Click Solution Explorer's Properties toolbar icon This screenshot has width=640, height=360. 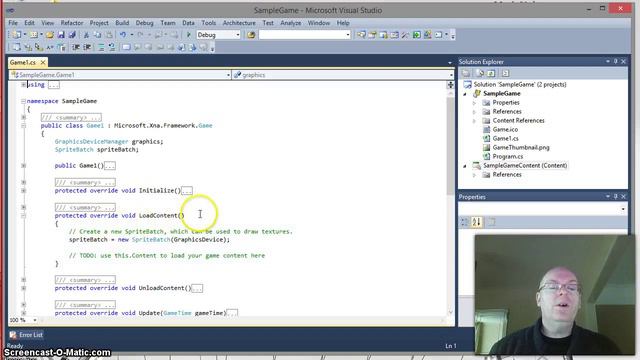(466, 73)
